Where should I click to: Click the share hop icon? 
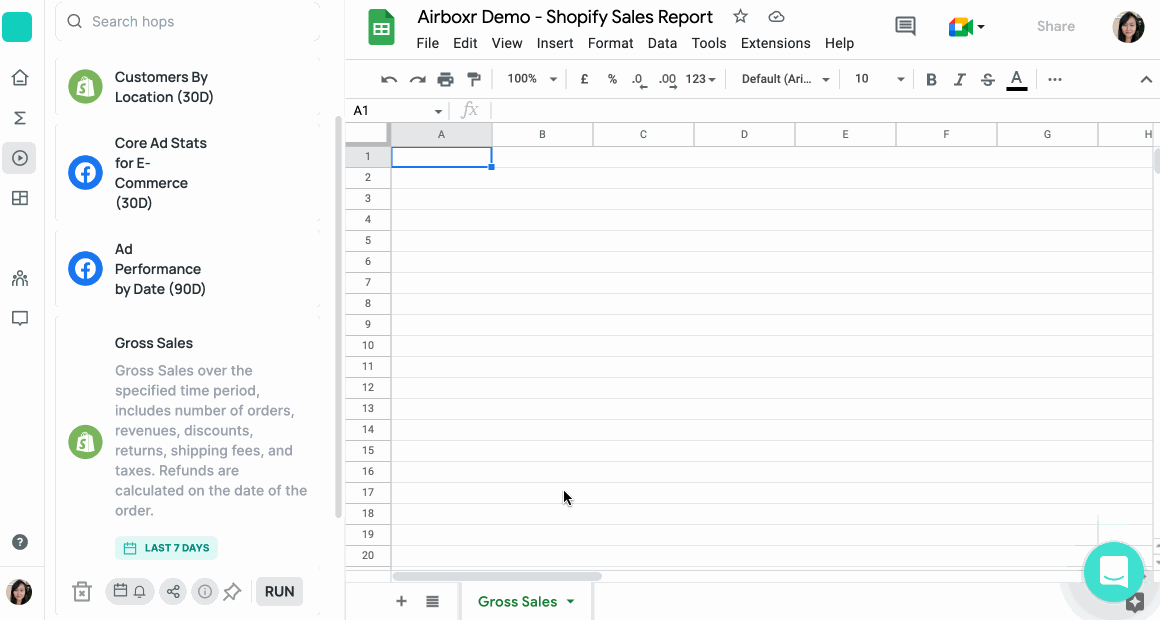pos(173,591)
